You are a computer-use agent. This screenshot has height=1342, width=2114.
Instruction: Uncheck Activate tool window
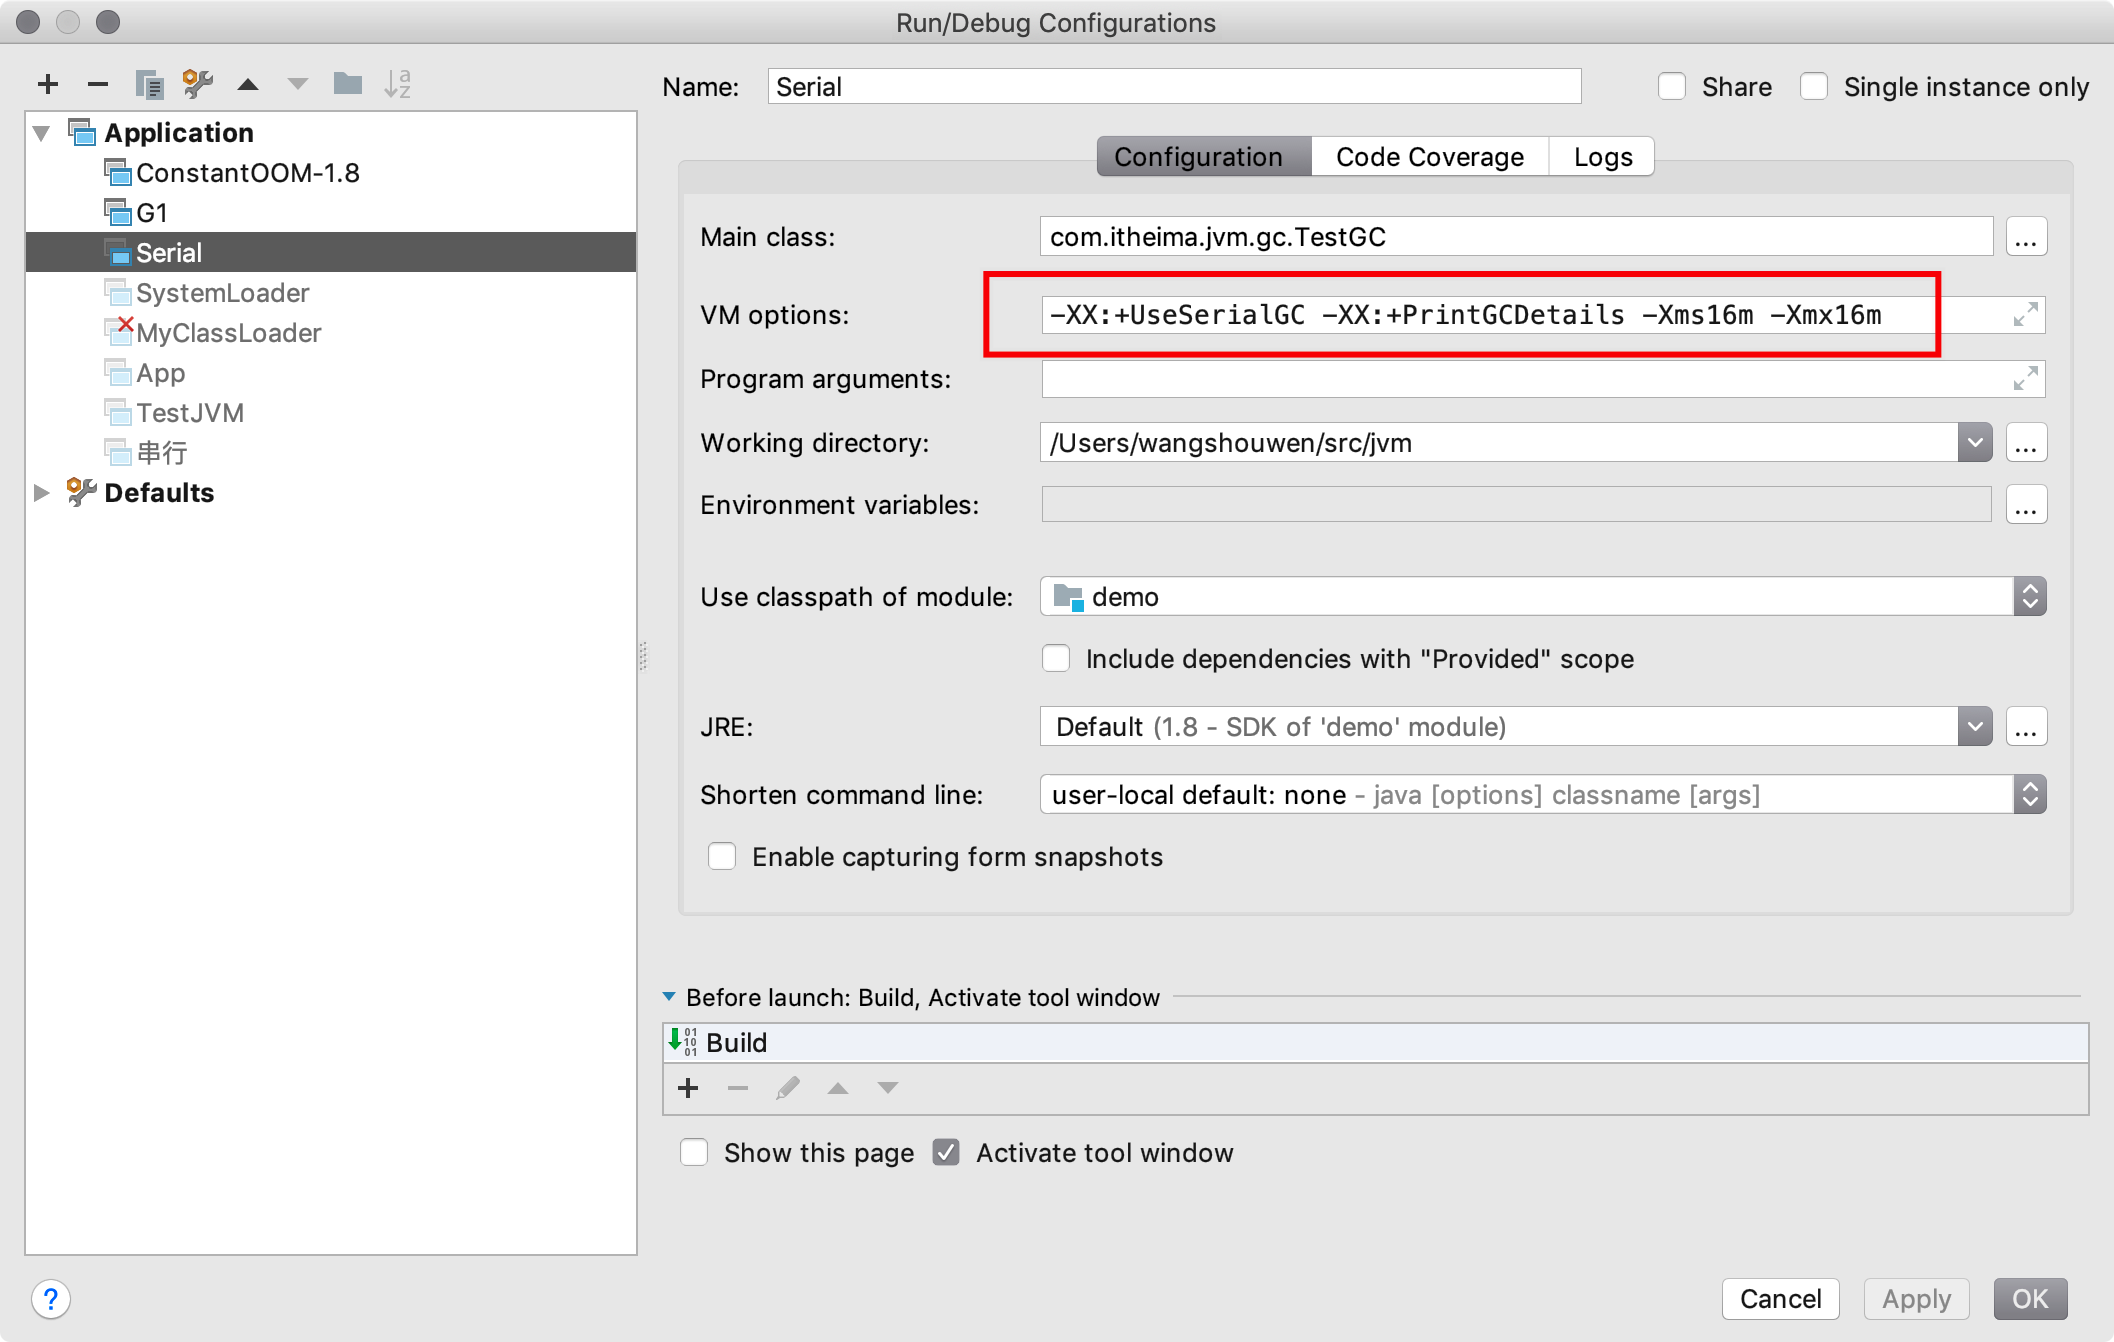click(946, 1153)
